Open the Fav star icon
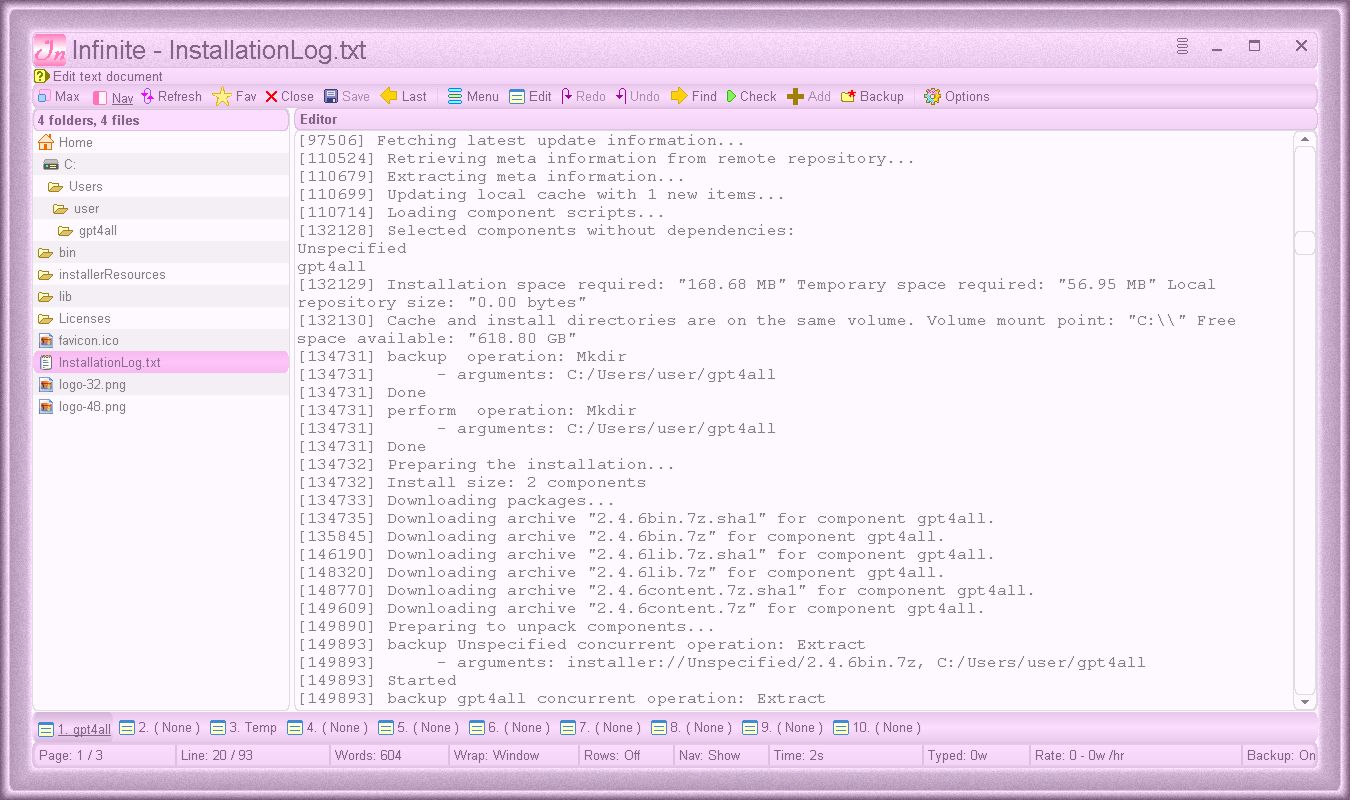1350x800 pixels. coord(222,96)
